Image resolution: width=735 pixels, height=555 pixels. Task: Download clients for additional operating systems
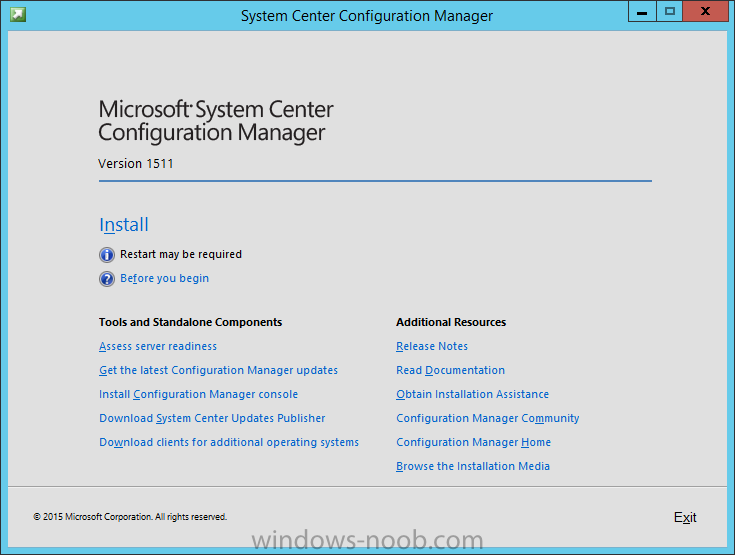click(229, 442)
